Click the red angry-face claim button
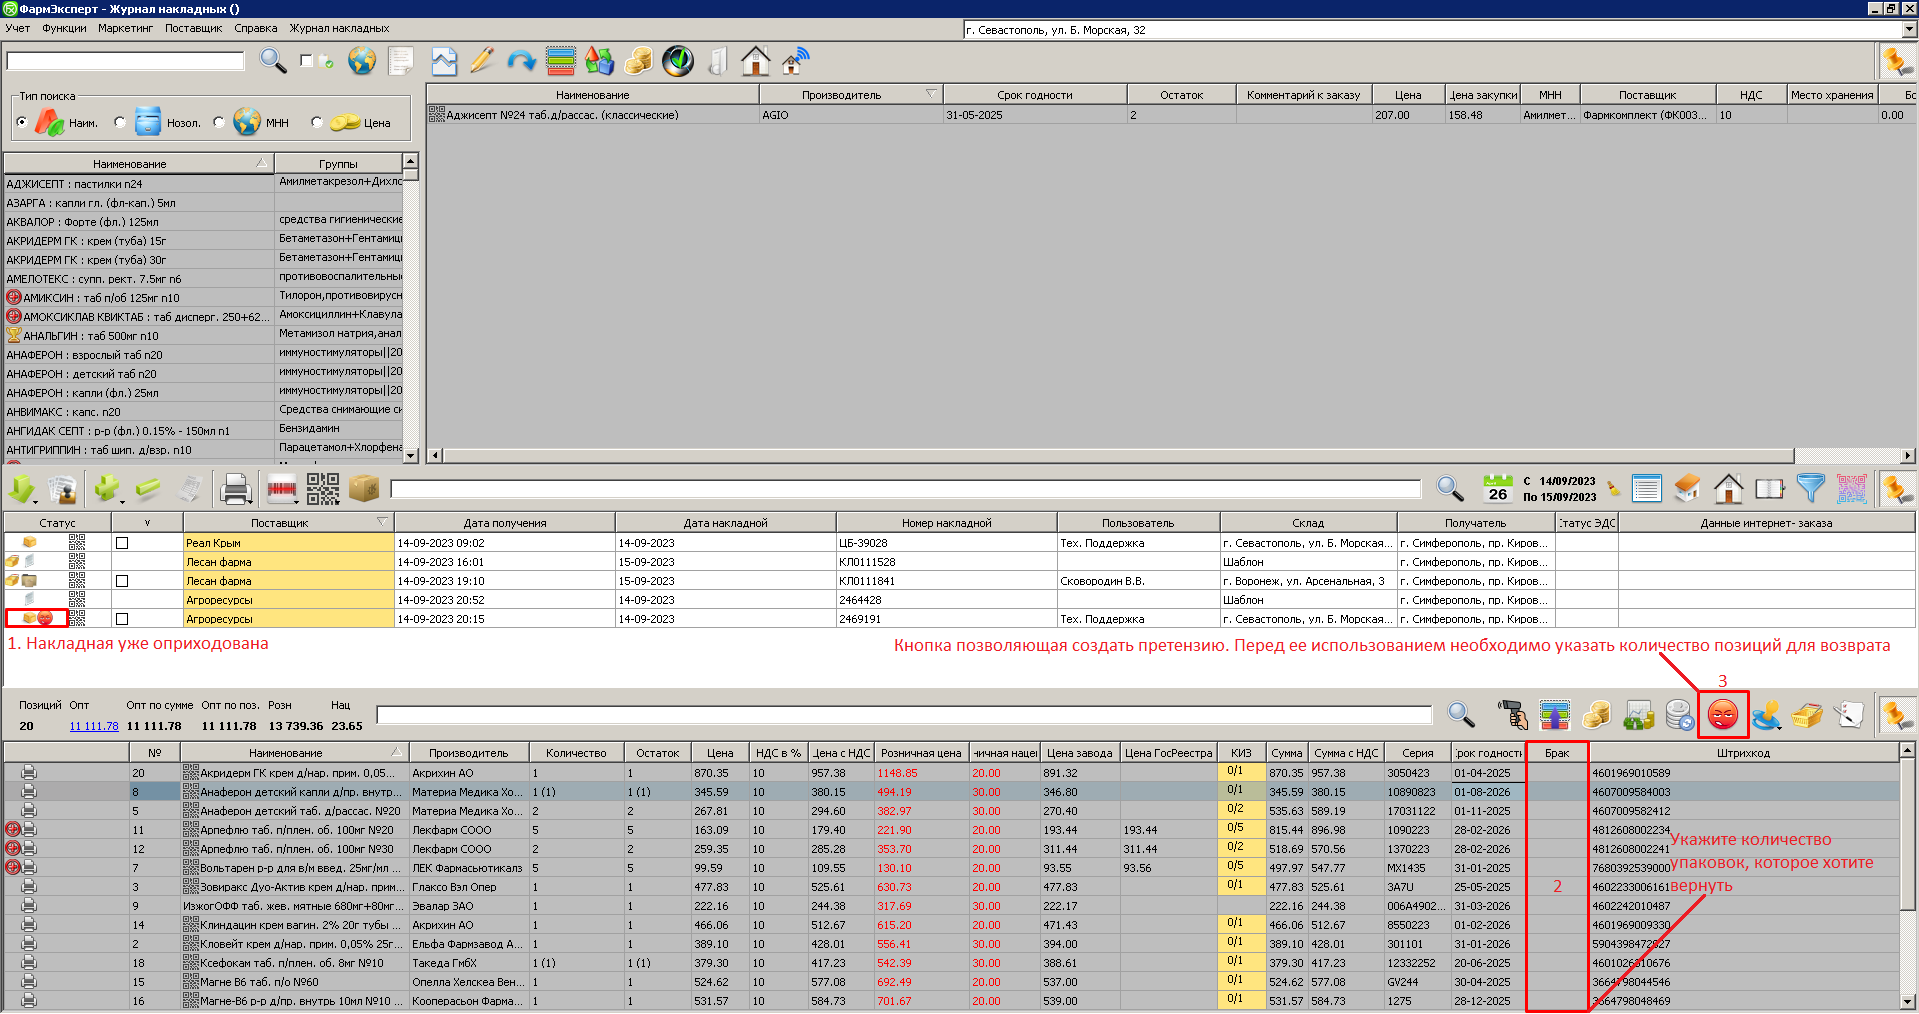Screen dimensions: 1919x1014 [1722, 715]
